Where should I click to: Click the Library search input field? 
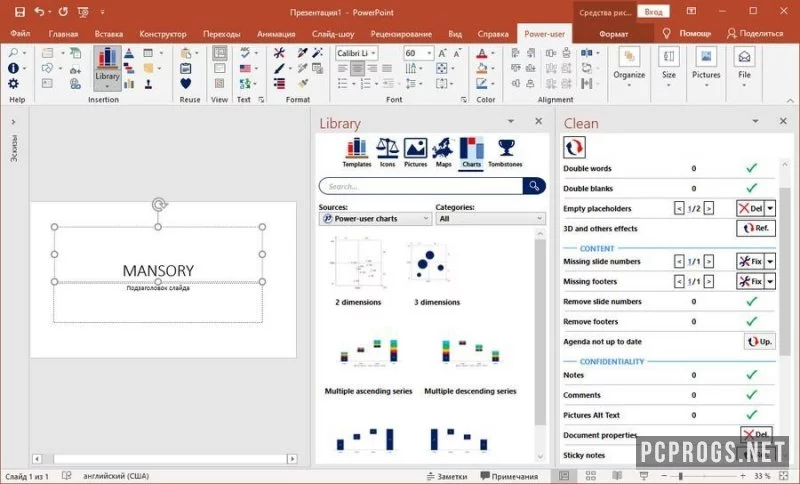pos(421,186)
